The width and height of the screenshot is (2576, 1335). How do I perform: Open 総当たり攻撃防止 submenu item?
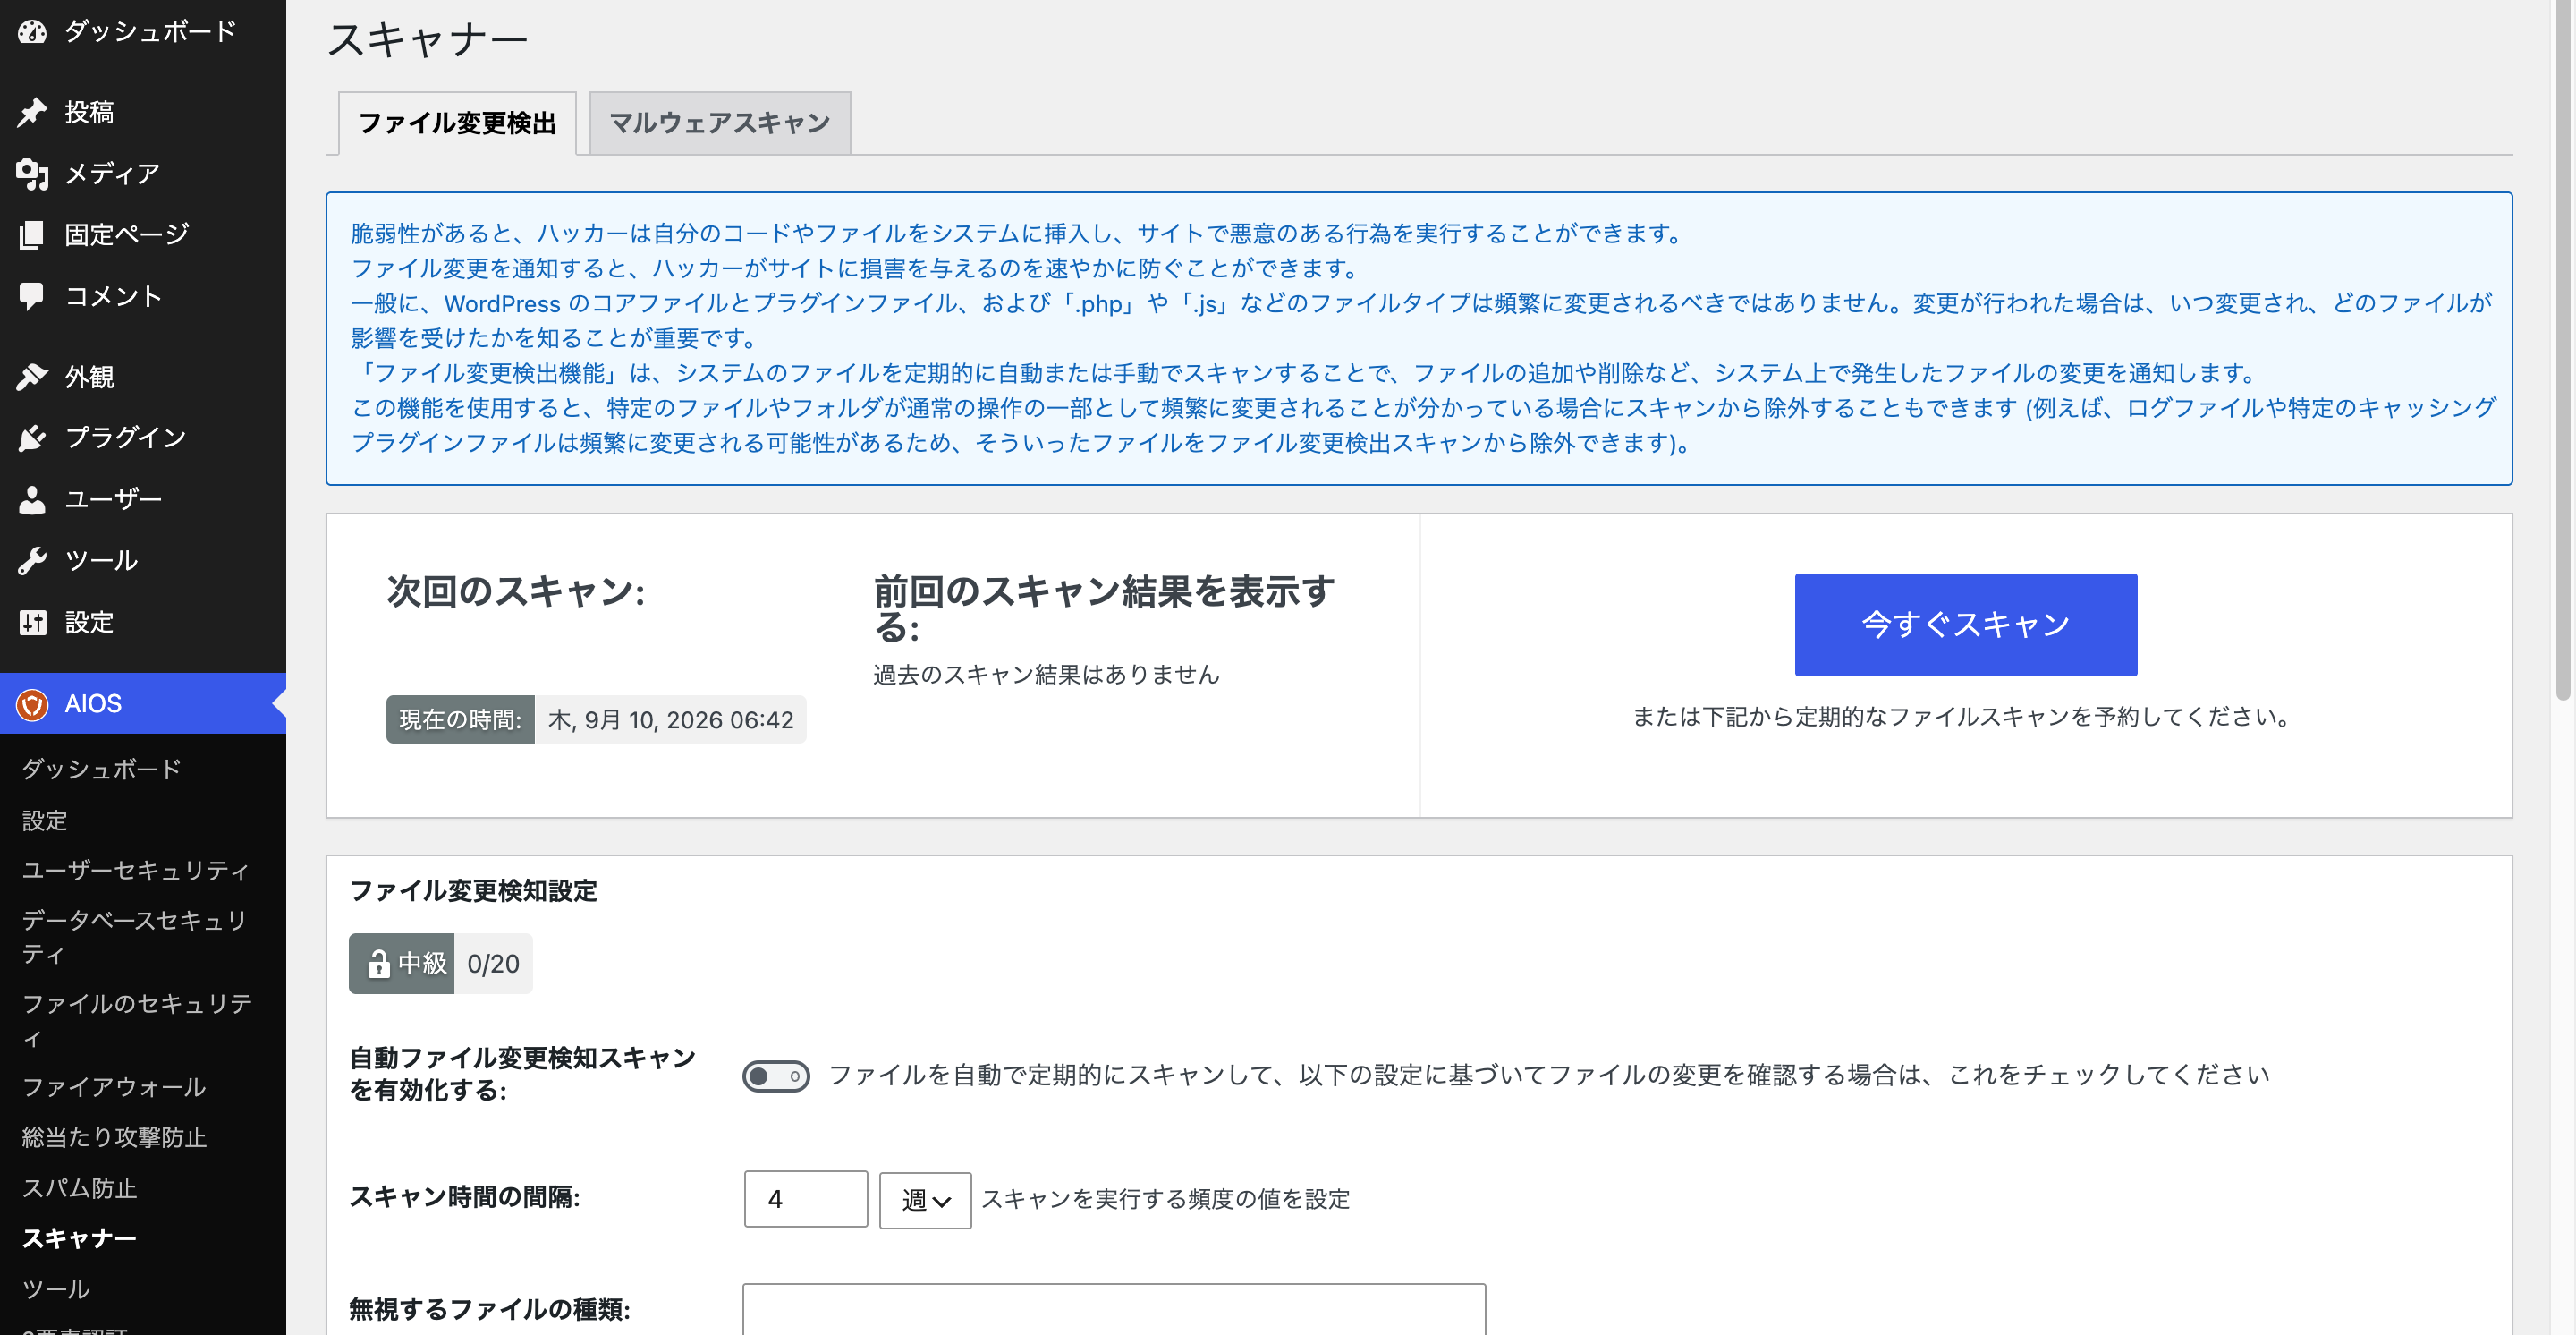pos(114,1137)
